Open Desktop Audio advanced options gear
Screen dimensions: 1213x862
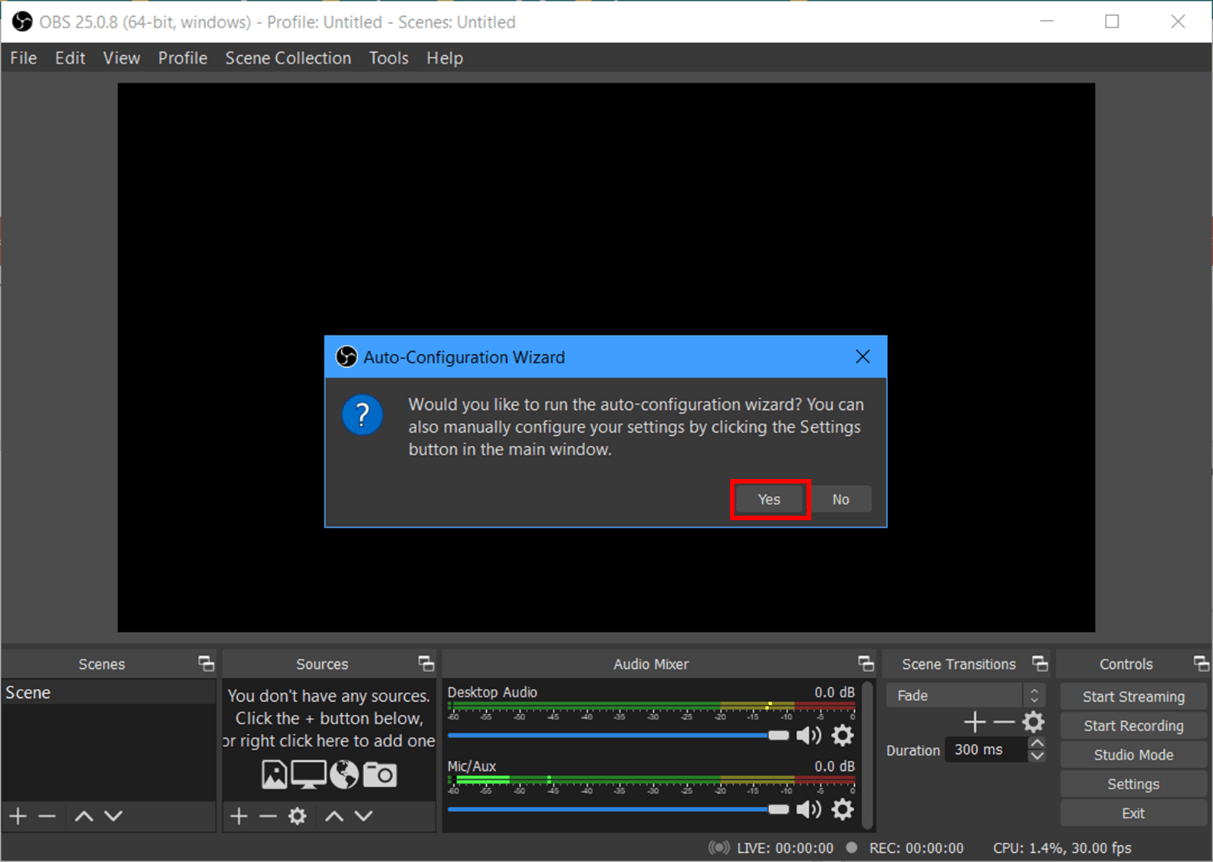click(843, 735)
